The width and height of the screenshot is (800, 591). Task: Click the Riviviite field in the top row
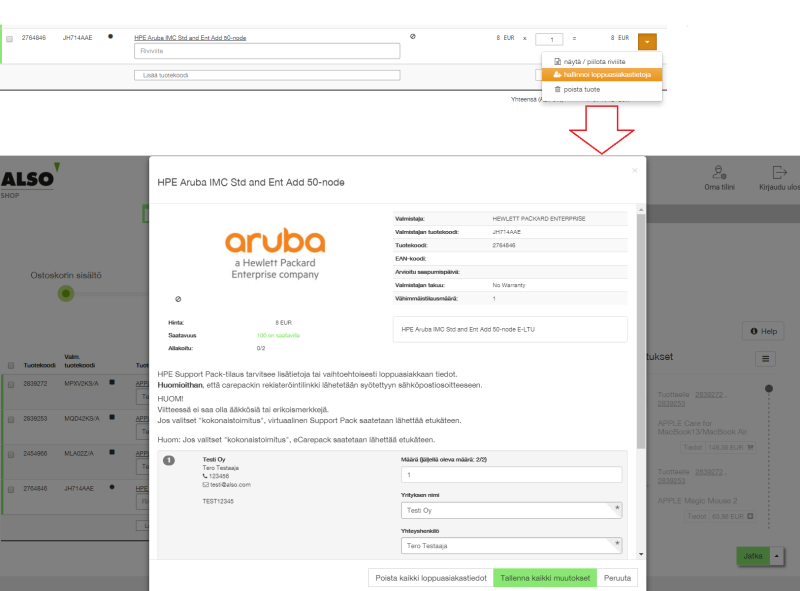point(267,51)
